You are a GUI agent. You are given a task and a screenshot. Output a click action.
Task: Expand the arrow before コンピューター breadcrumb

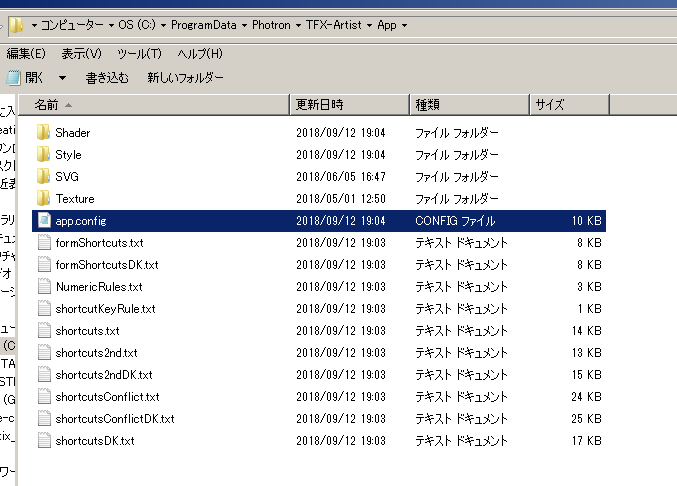pos(34,25)
